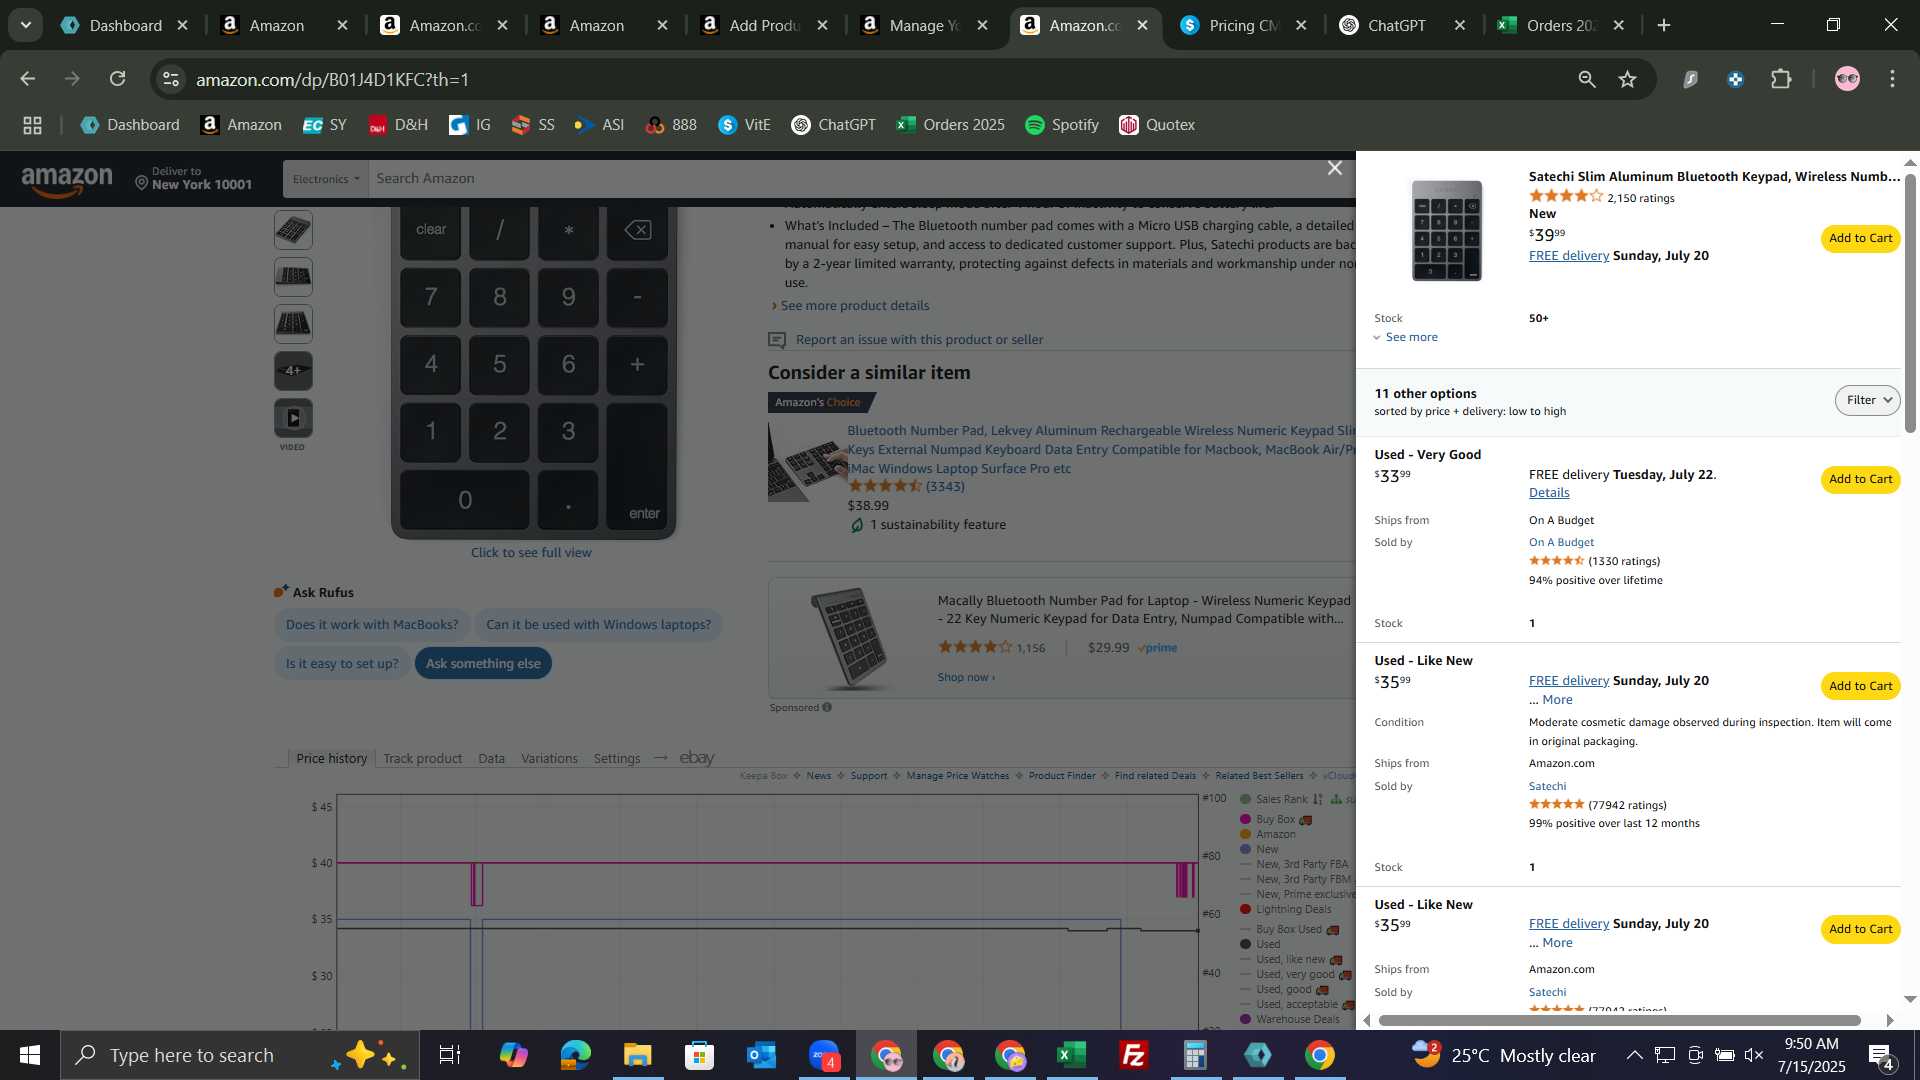Image resolution: width=1920 pixels, height=1080 pixels.
Task: Open Details link under Tuesday delivery
Action: click(x=1549, y=493)
